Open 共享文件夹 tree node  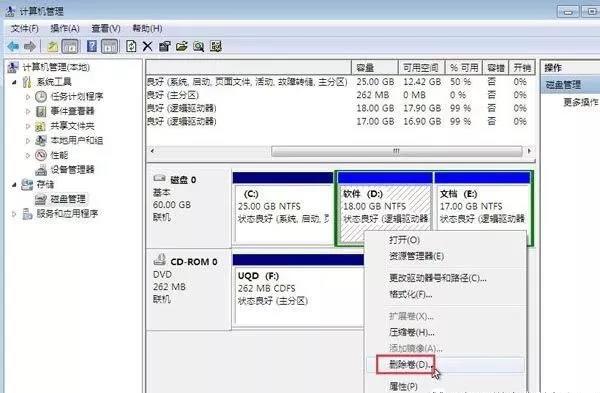(x=72, y=126)
